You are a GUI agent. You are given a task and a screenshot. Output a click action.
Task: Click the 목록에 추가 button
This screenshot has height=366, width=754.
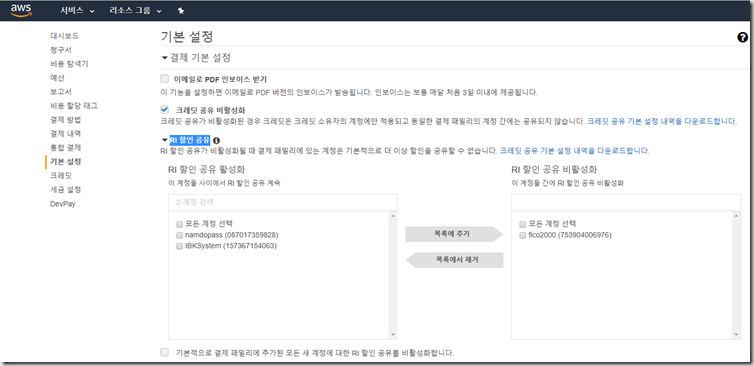click(454, 234)
